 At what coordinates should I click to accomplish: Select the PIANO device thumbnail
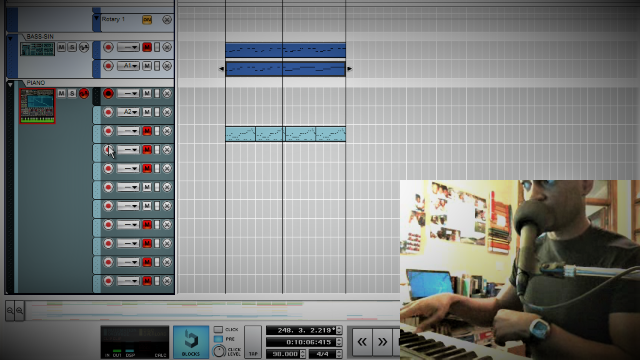(37, 106)
